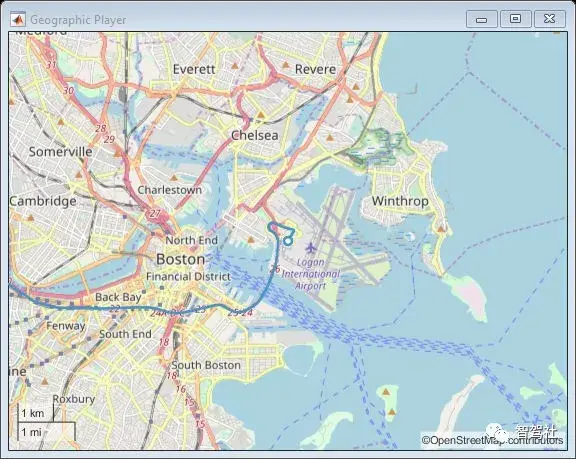Click the 'Winthrop' map label
576x459 pixels.
click(x=400, y=201)
